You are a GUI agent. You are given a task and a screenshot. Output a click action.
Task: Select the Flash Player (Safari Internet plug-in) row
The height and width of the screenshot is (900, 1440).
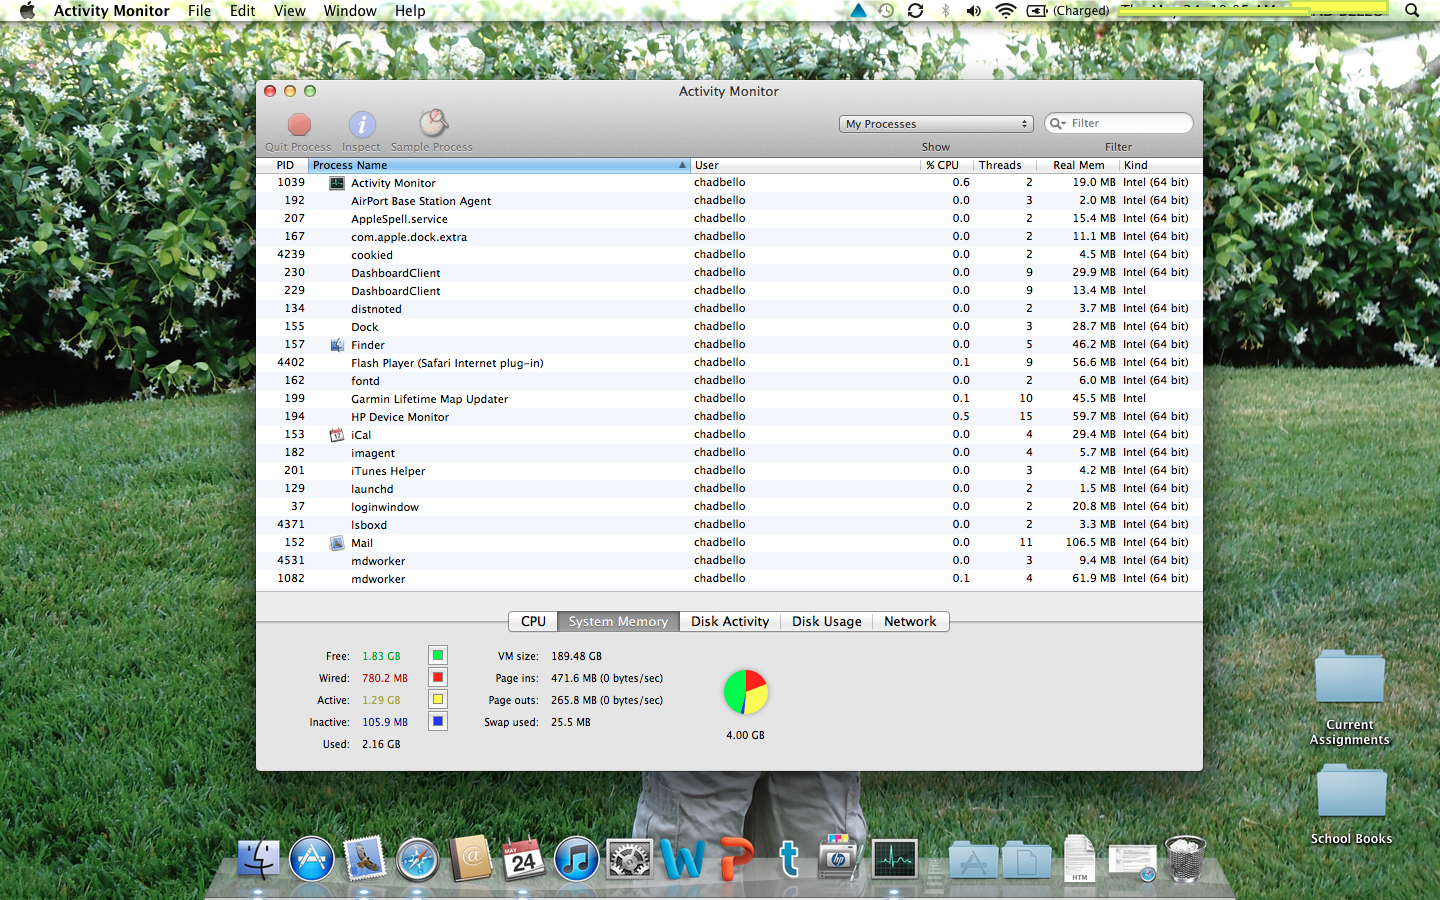click(x=729, y=363)
